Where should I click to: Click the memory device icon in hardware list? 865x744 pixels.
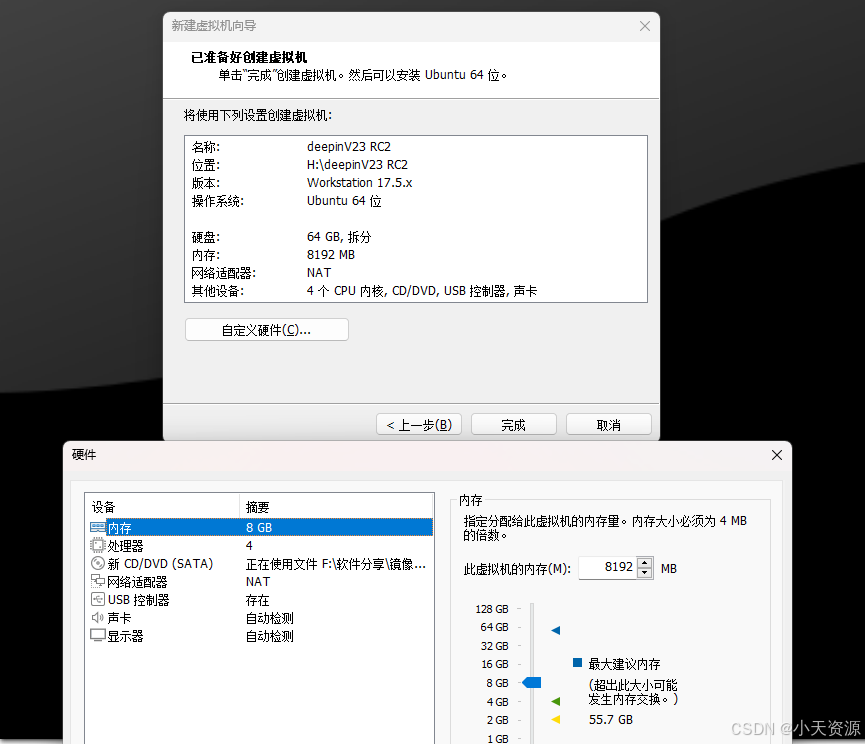pos(98,528)
